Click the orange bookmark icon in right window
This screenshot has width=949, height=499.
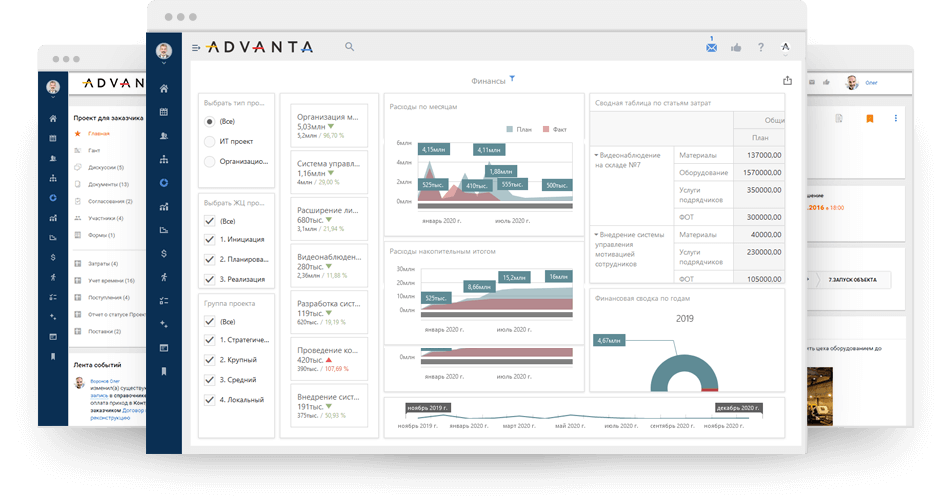pos(870,119)
